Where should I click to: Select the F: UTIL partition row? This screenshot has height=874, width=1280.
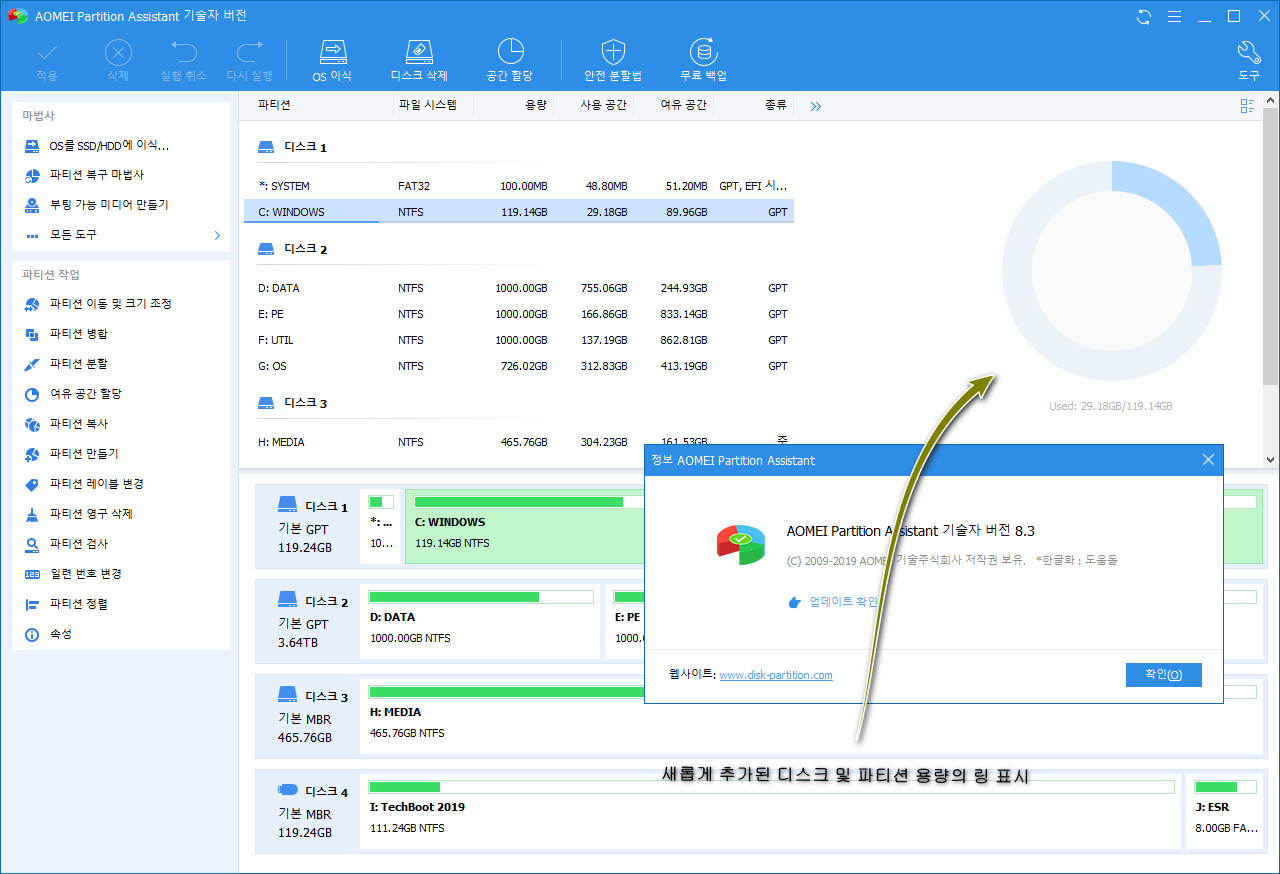click(519, 340)
